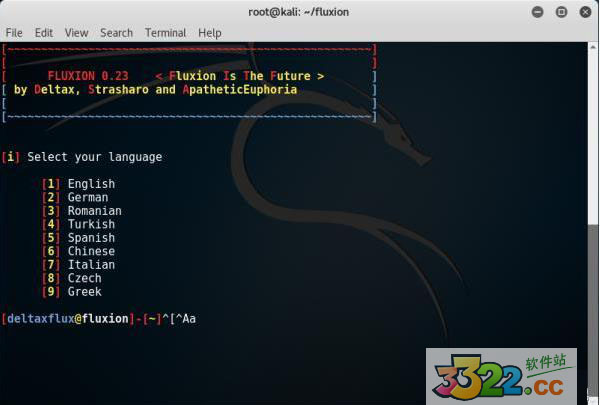Open the View menu
Viewport: 600px width, 405px height.
76,33
